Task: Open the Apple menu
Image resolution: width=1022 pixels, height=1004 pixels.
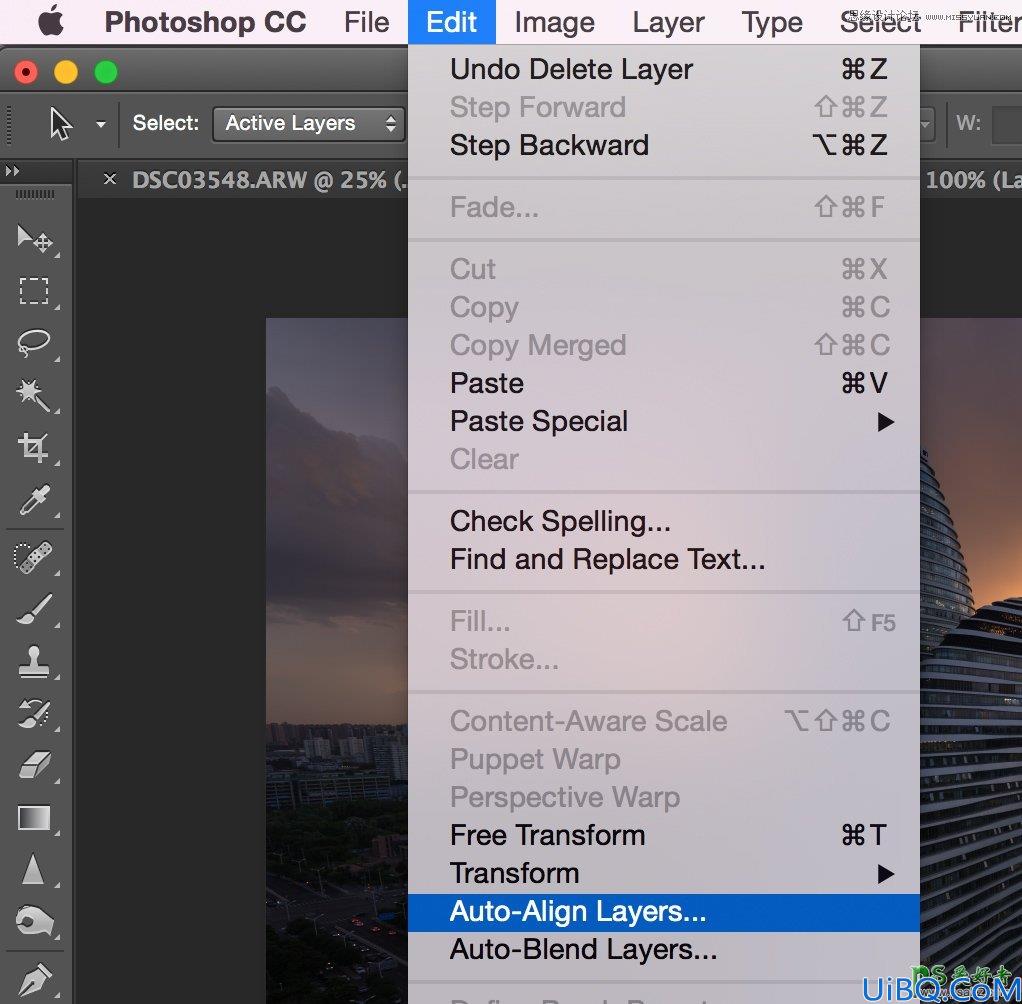Action: tap(51, 22)
